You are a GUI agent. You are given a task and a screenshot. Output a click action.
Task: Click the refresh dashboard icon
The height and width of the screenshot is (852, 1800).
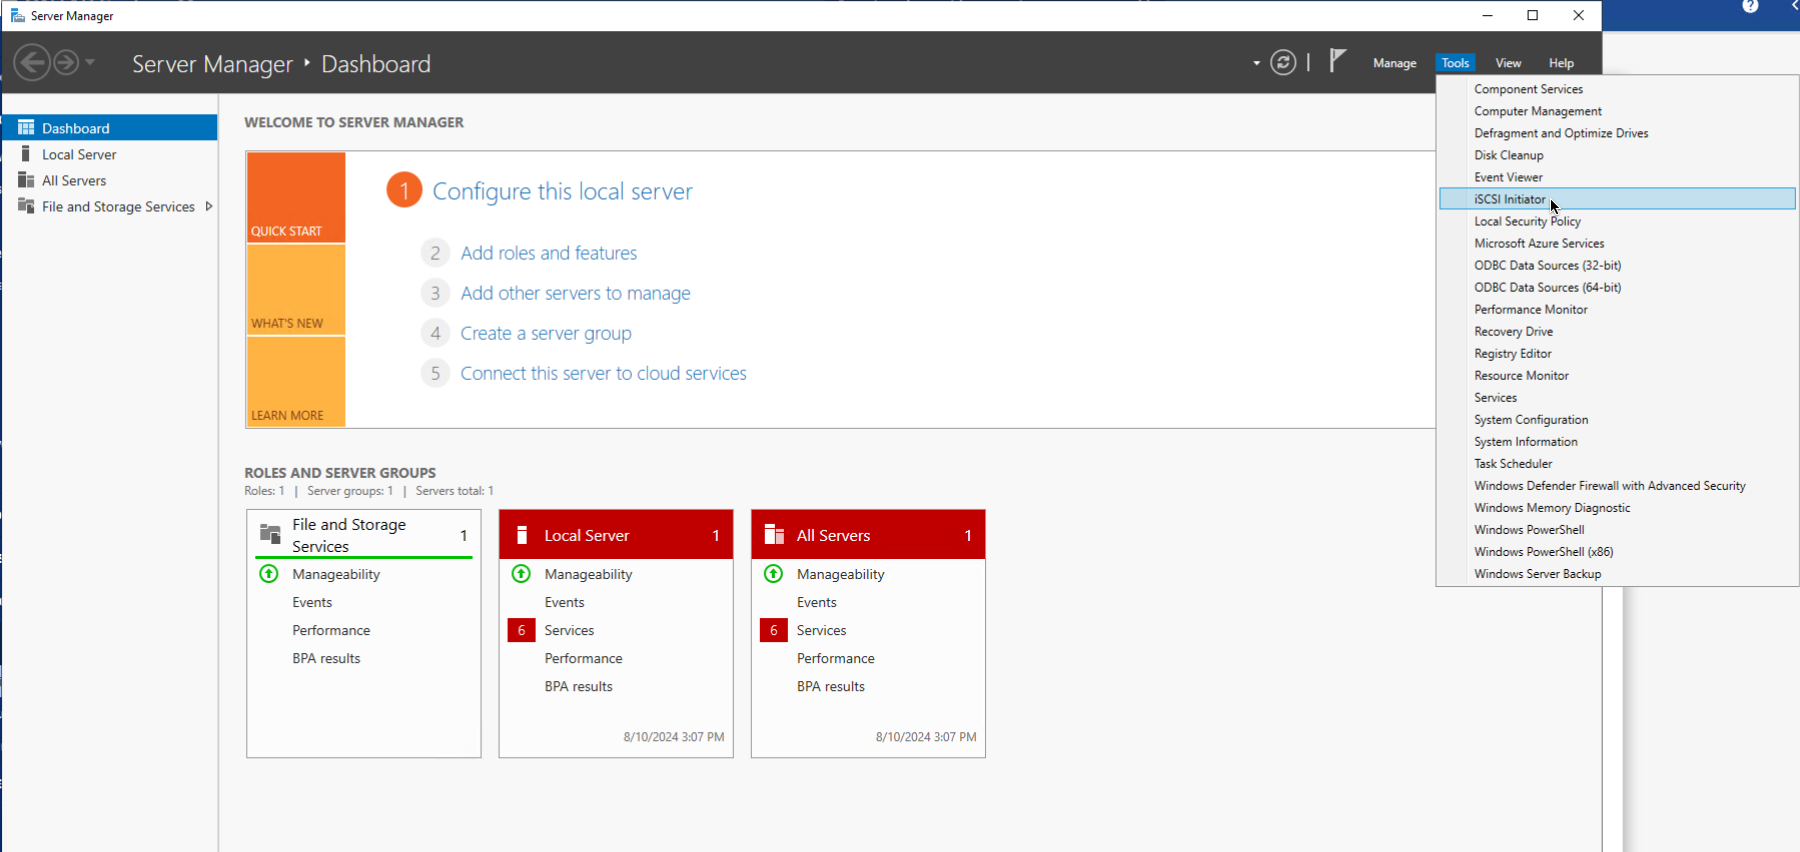point(1283,63)
